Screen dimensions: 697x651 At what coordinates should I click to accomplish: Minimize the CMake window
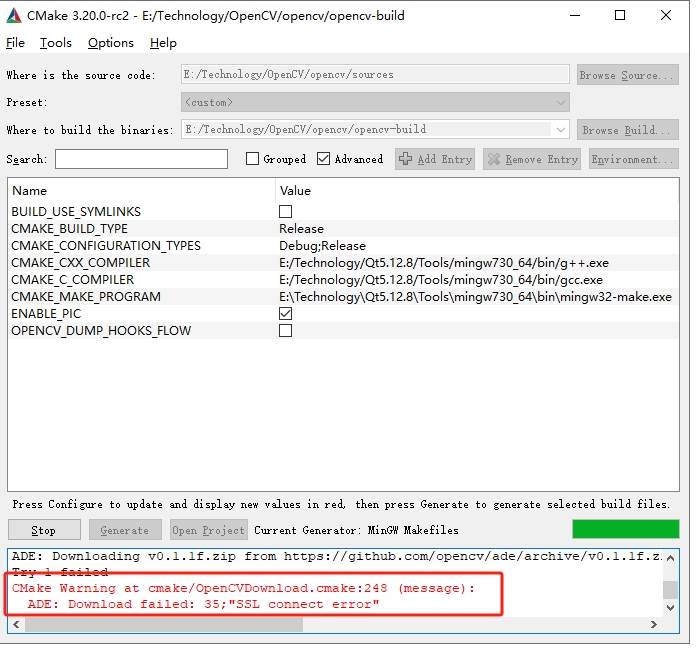point(575,16)
